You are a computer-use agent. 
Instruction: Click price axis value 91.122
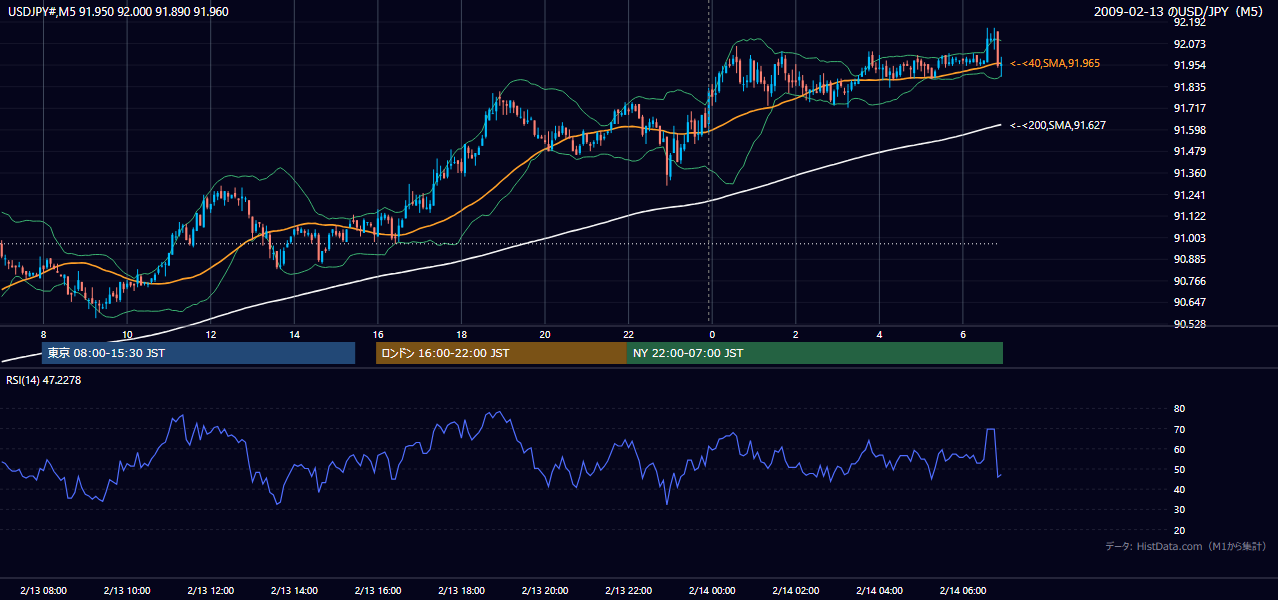click(1190, 216)
